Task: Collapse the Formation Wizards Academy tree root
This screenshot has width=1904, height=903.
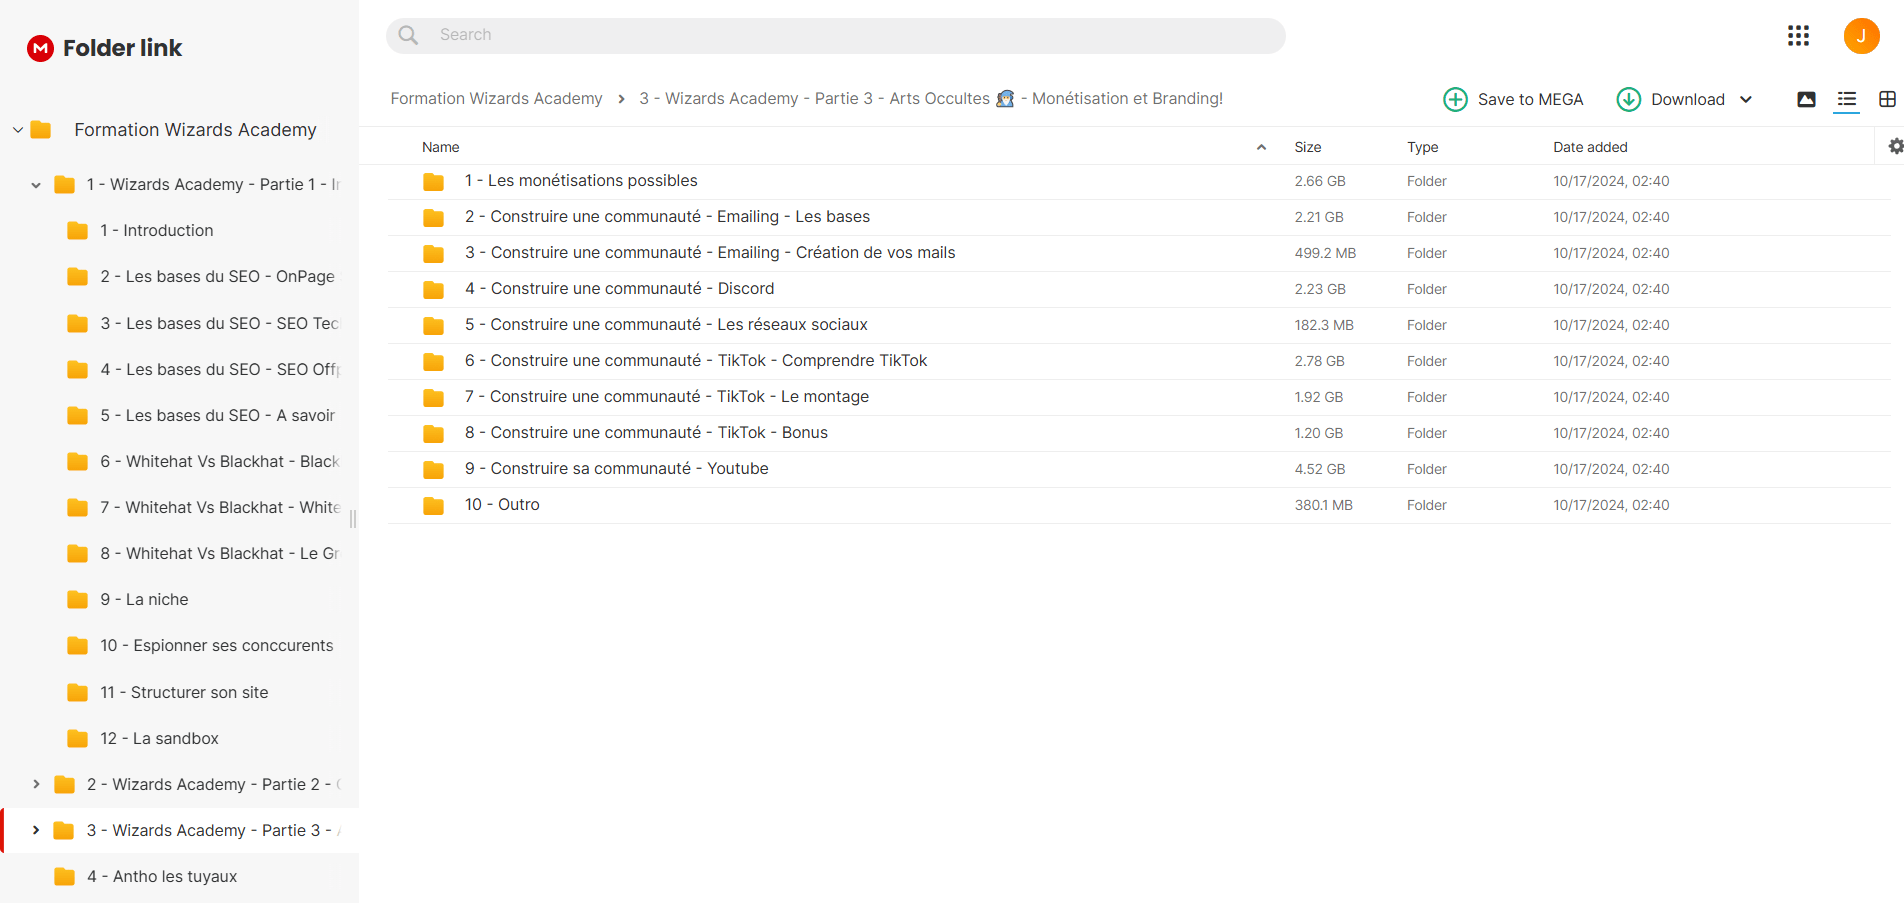Action: [18, 130]
